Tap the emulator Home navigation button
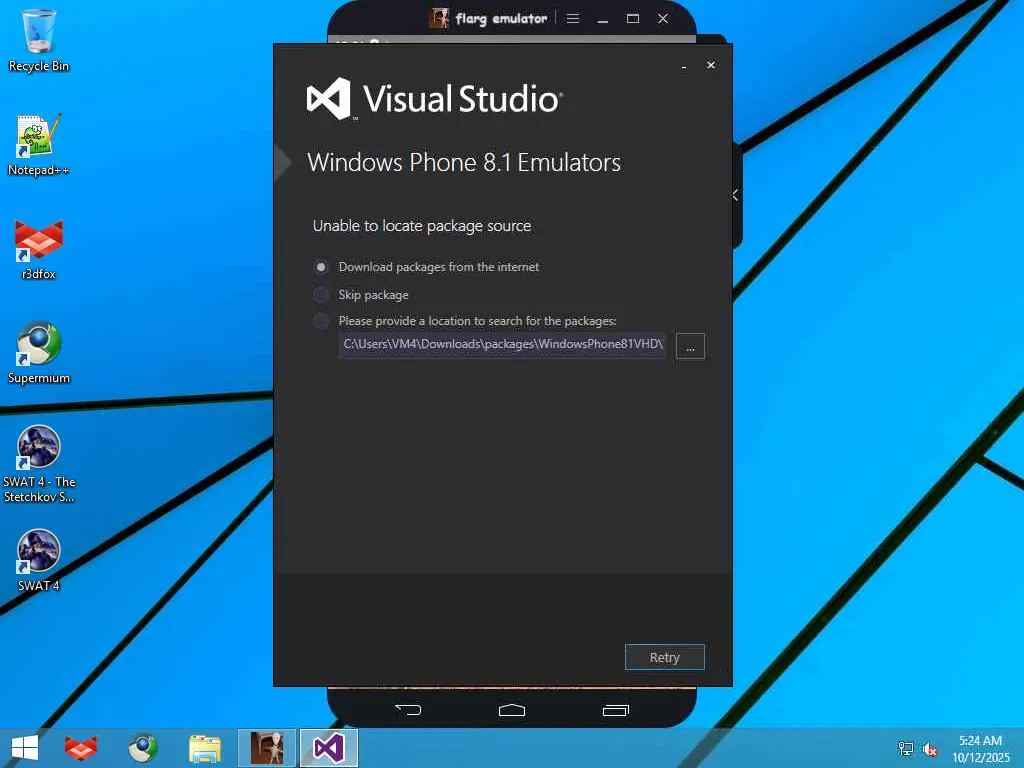 [x=512, y=710]
